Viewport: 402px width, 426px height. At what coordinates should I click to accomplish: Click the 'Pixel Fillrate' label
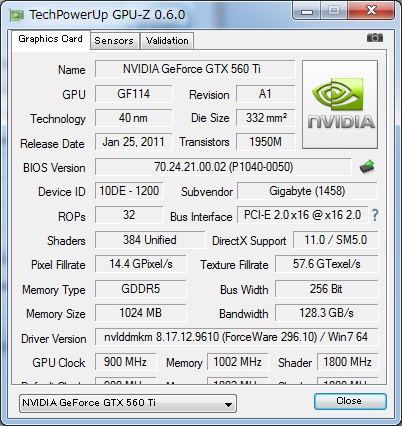(x=58, y=265)
